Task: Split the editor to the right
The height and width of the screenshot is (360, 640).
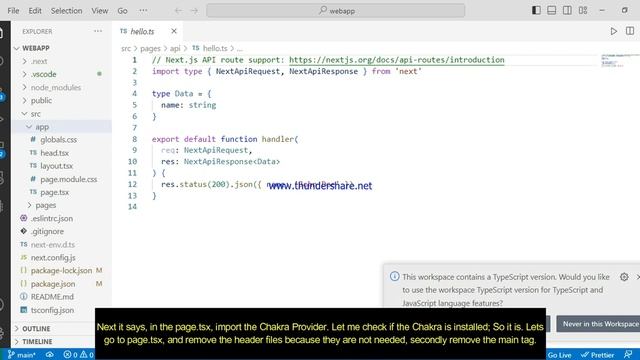Action: (630, 31)
